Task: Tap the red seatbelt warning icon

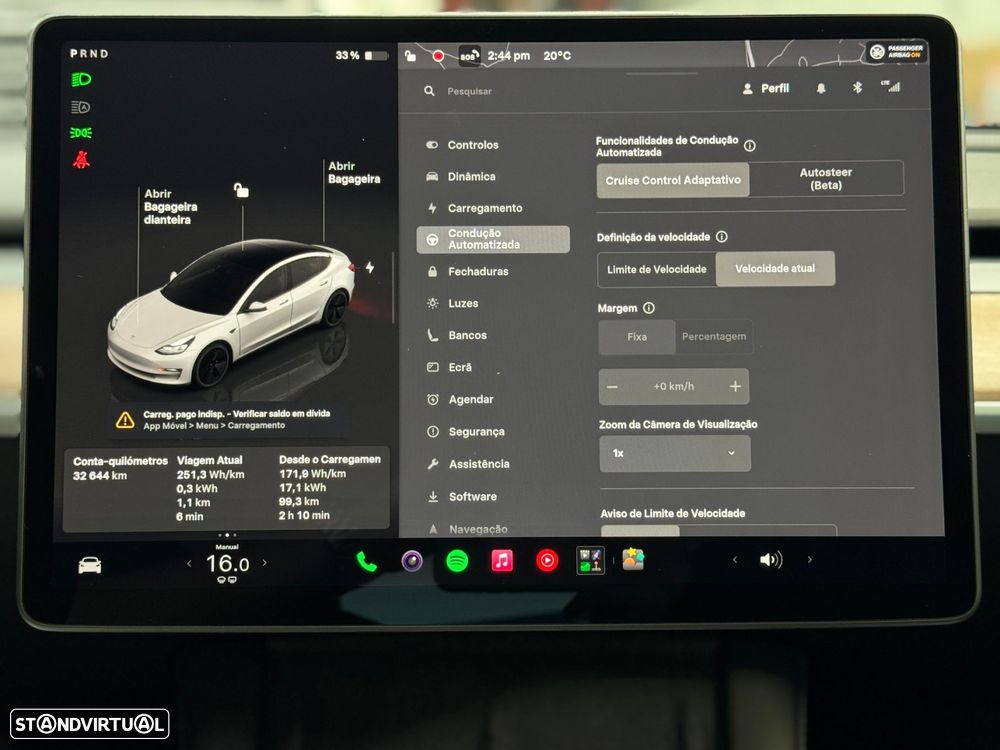Action: pyautogui.click(x=81, y=159)
